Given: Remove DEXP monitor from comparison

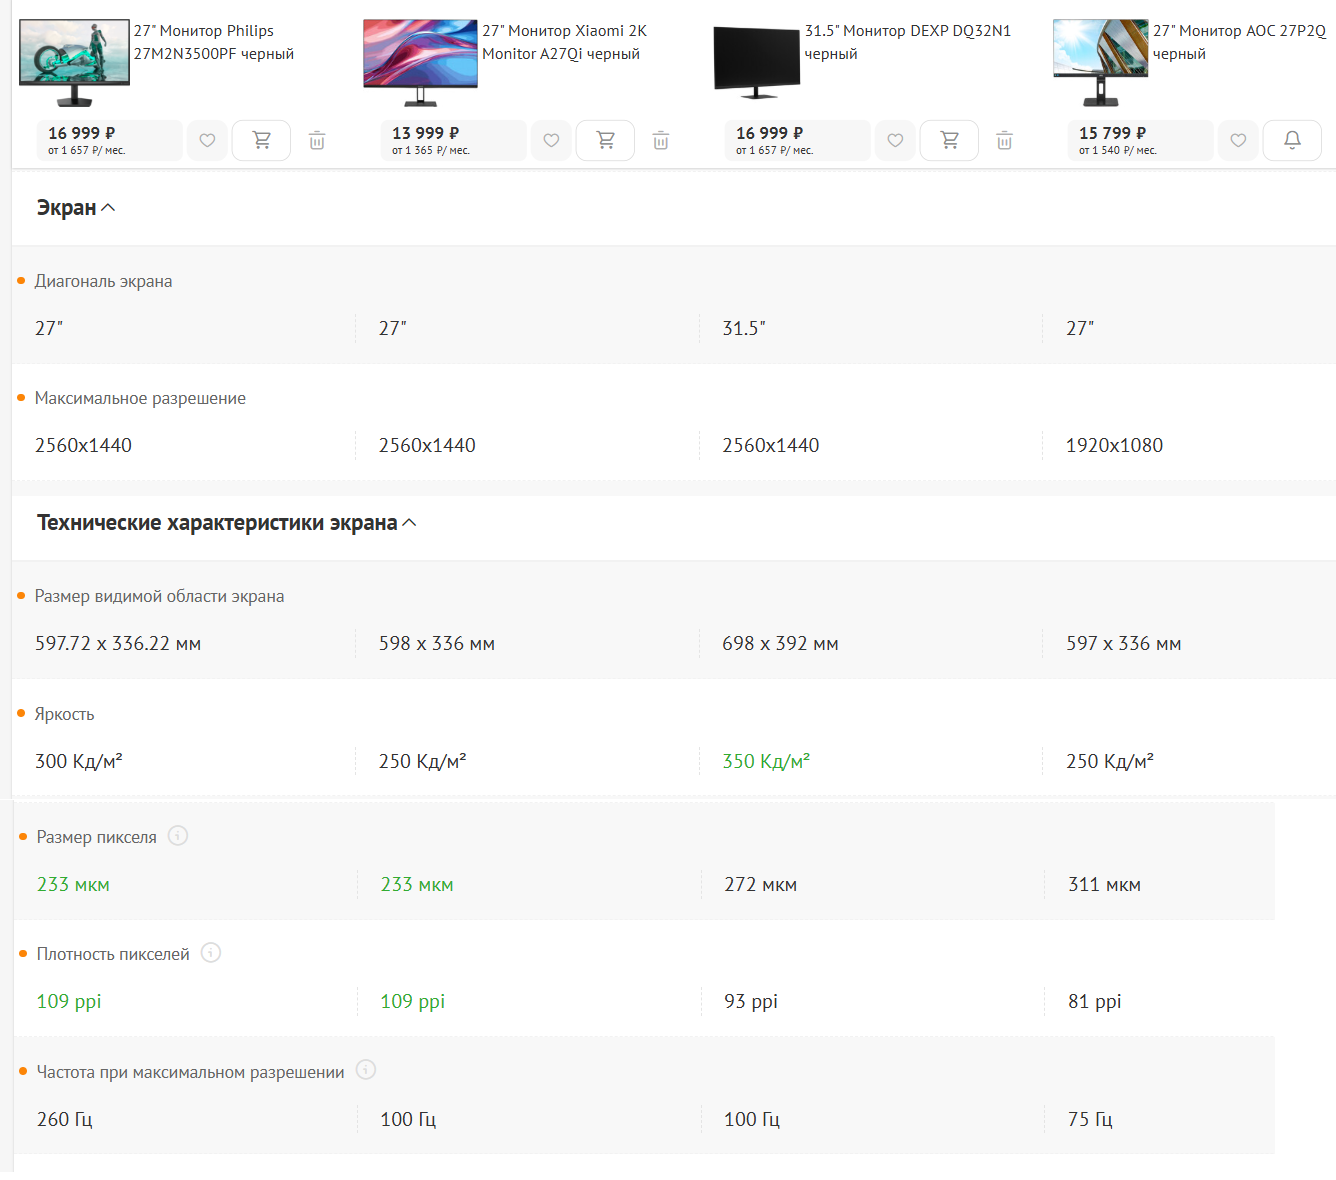Looking at the screenshot, I should pos(1005,141).
